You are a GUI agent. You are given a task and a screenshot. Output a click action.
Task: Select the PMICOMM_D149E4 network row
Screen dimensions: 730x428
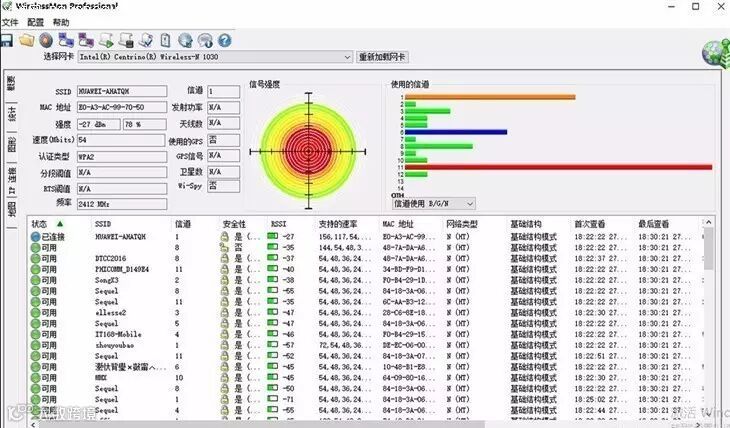(x=365, y=269)
